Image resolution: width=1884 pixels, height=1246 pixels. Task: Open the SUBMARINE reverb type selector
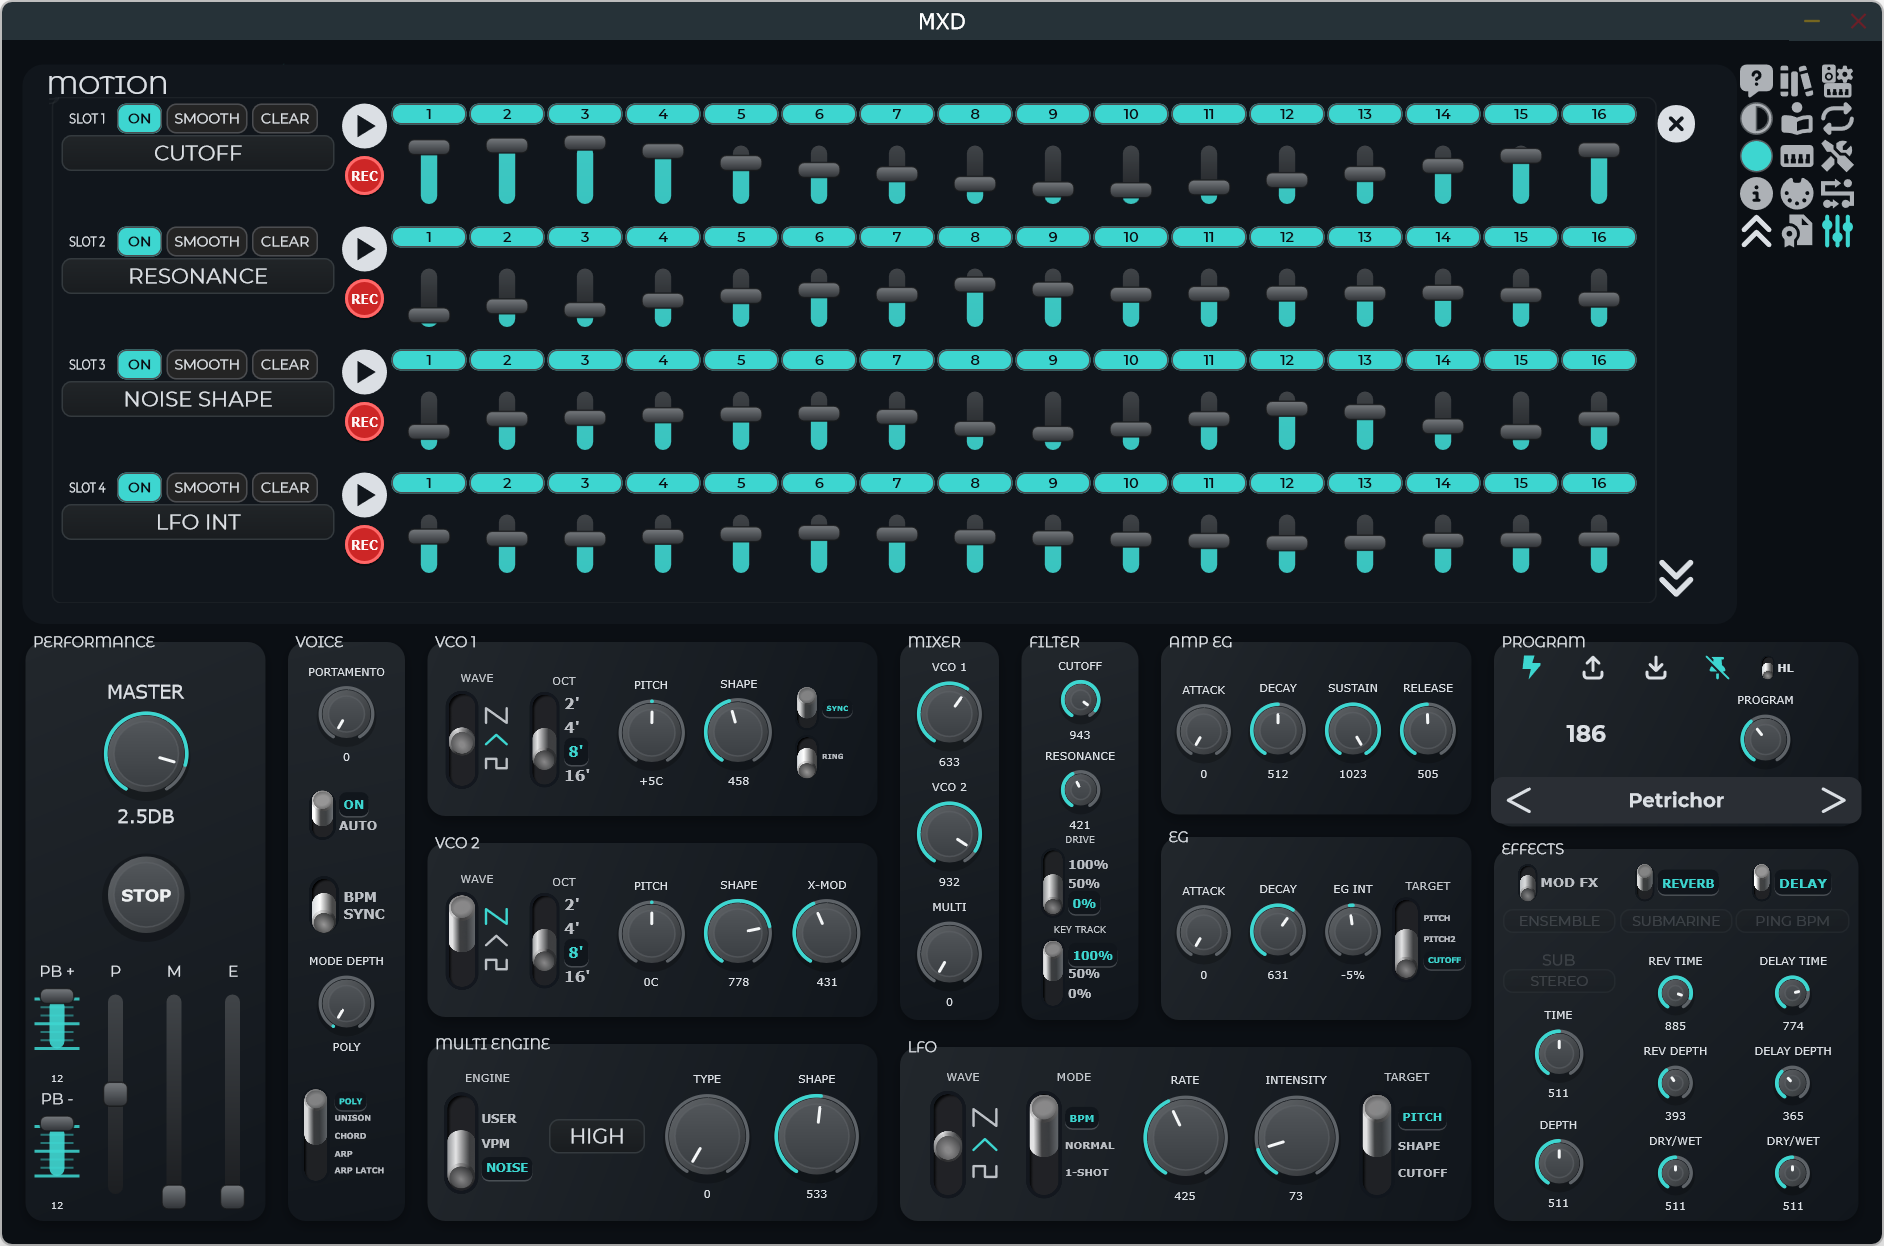click(x=1676, y=921)
